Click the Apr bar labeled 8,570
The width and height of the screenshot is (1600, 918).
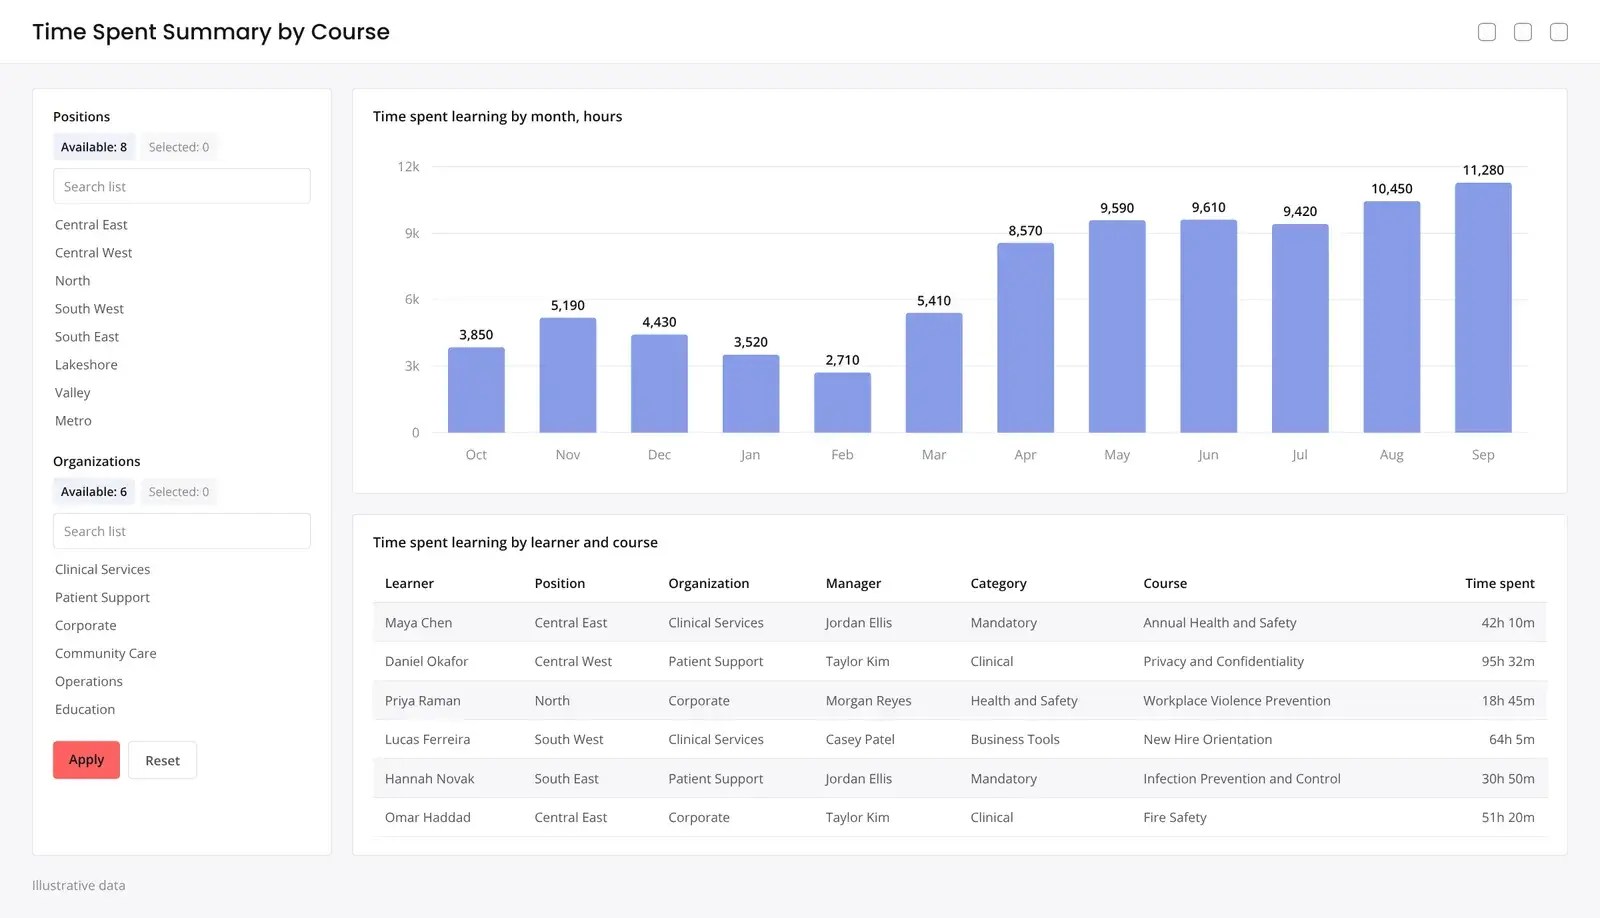tap(1025, 338)
